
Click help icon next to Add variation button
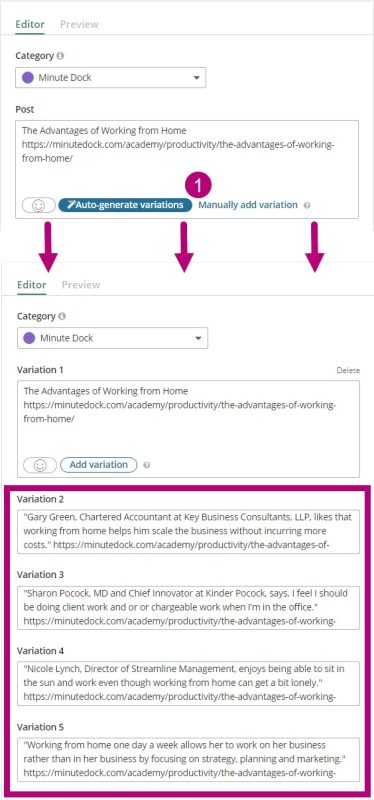tap(146, 465)
